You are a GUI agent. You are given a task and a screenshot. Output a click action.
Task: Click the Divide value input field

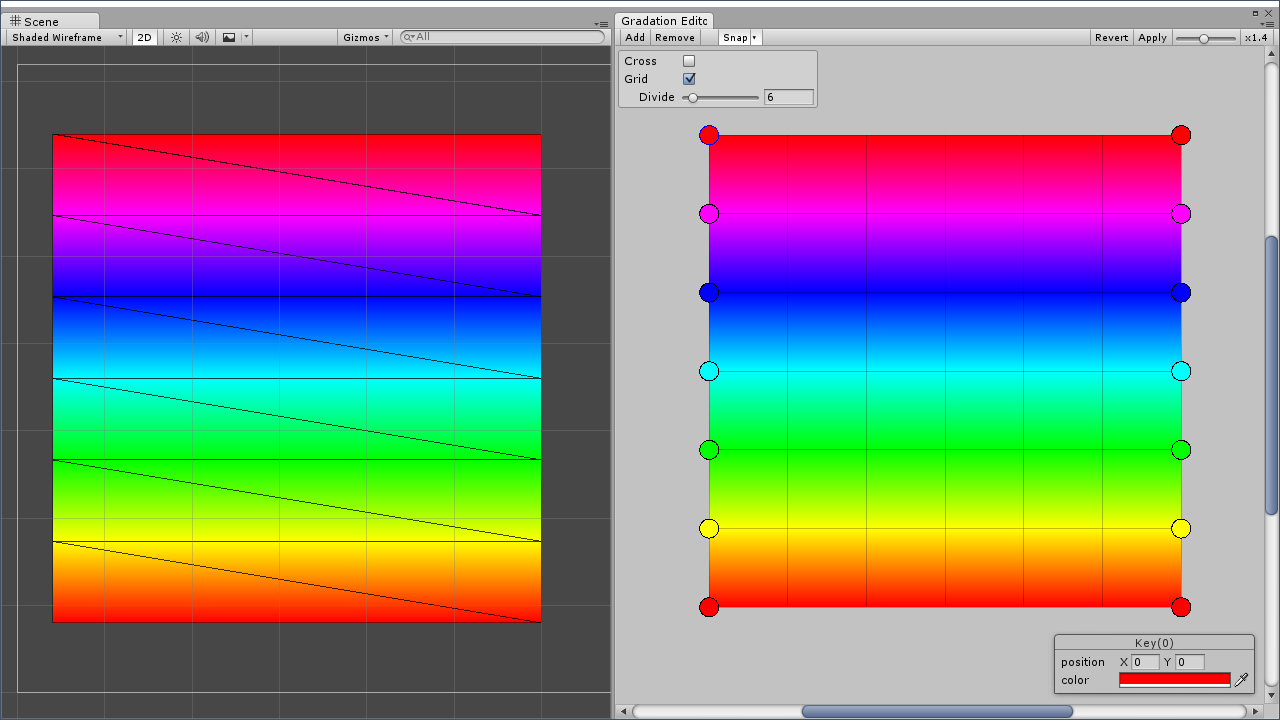pos(789,97)
